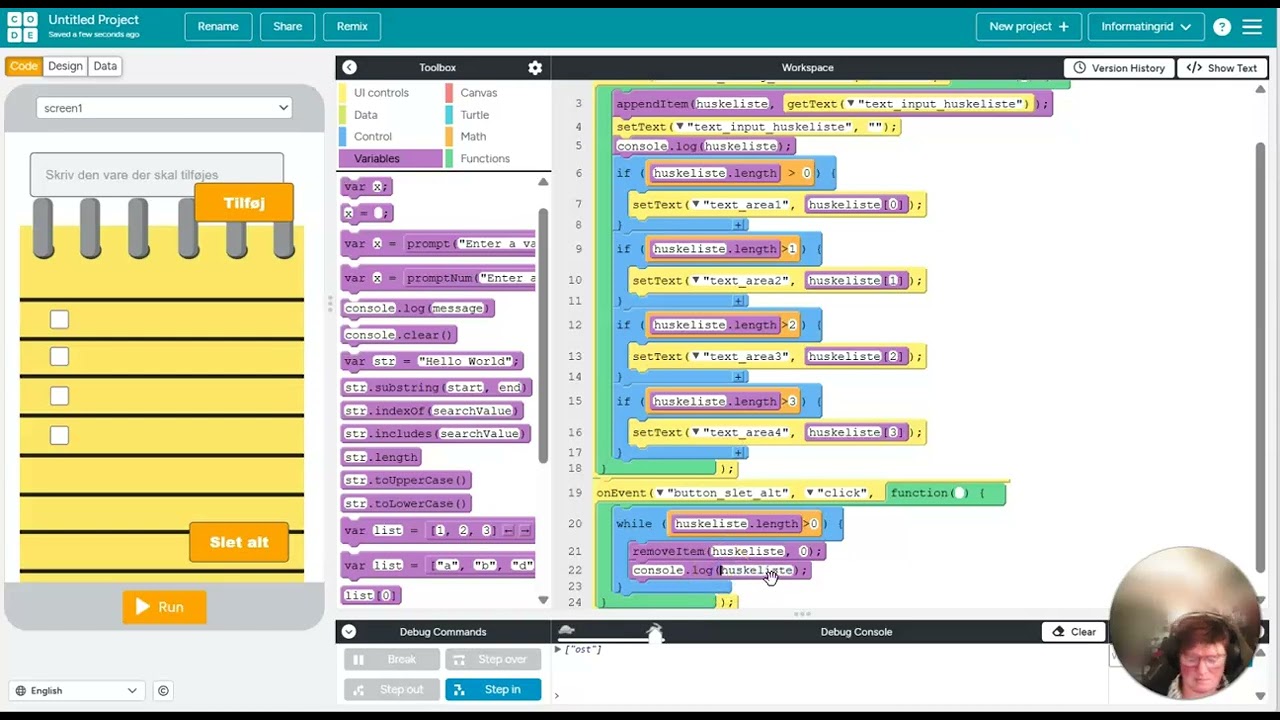Image resolution: width=1280 pixels, height=720 pixels.
Task: Open the "text_area3" id dropdown
Action: tap(696, 356)
